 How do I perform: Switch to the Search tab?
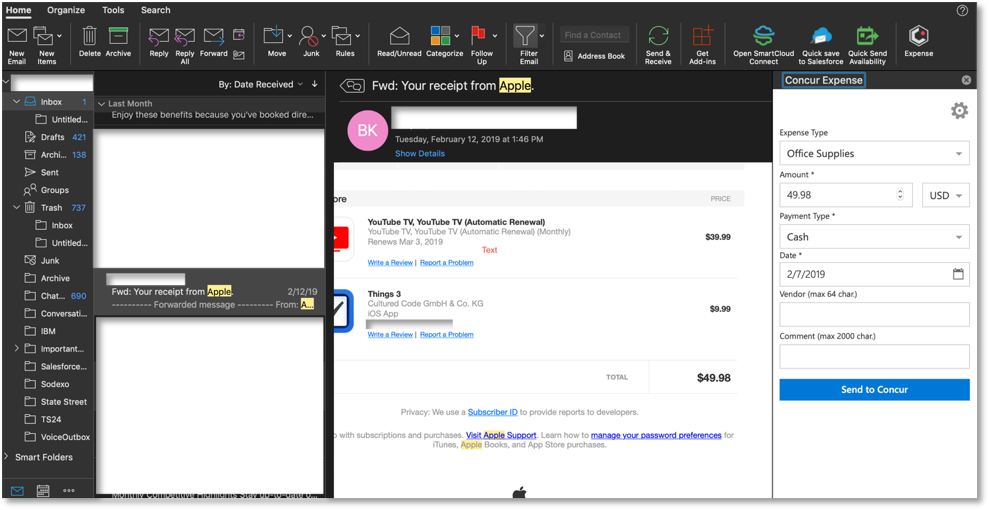(x=155, y=10)
